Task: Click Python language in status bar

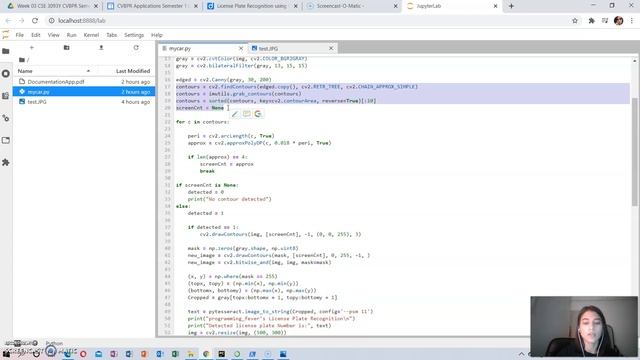Action: [54, 343]
